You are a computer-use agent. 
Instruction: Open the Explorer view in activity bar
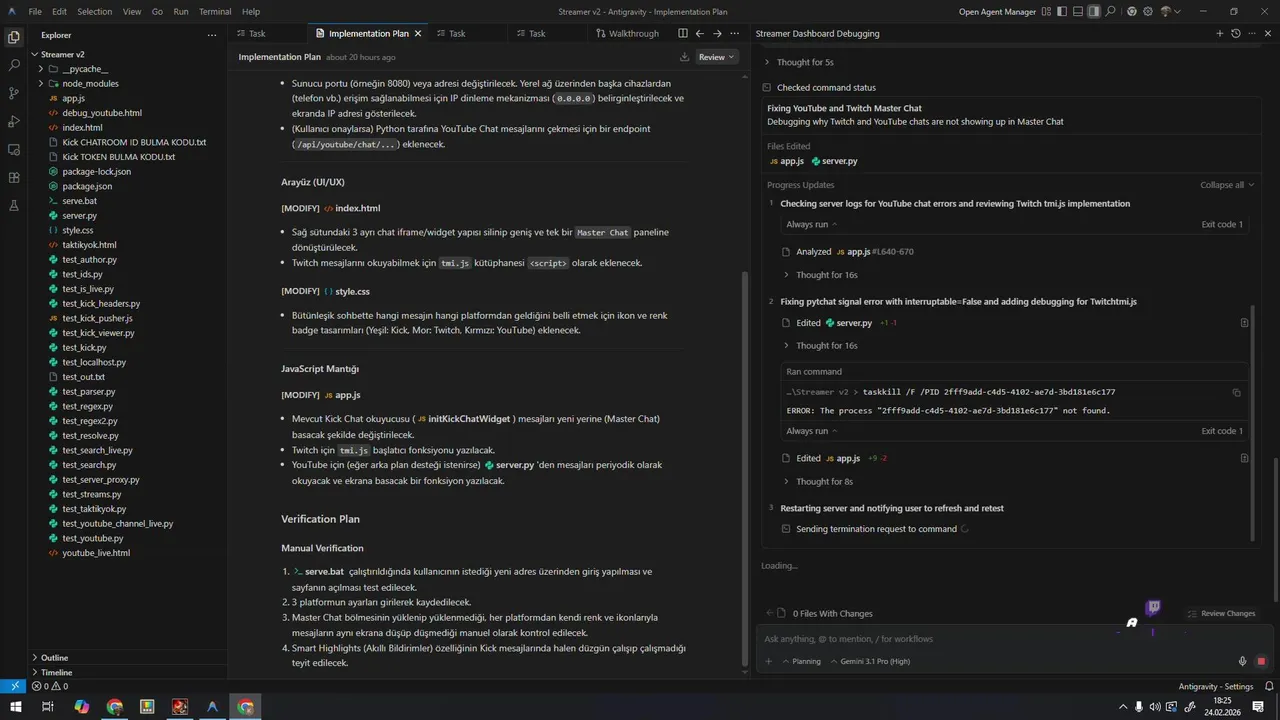[x=14, y=37]
